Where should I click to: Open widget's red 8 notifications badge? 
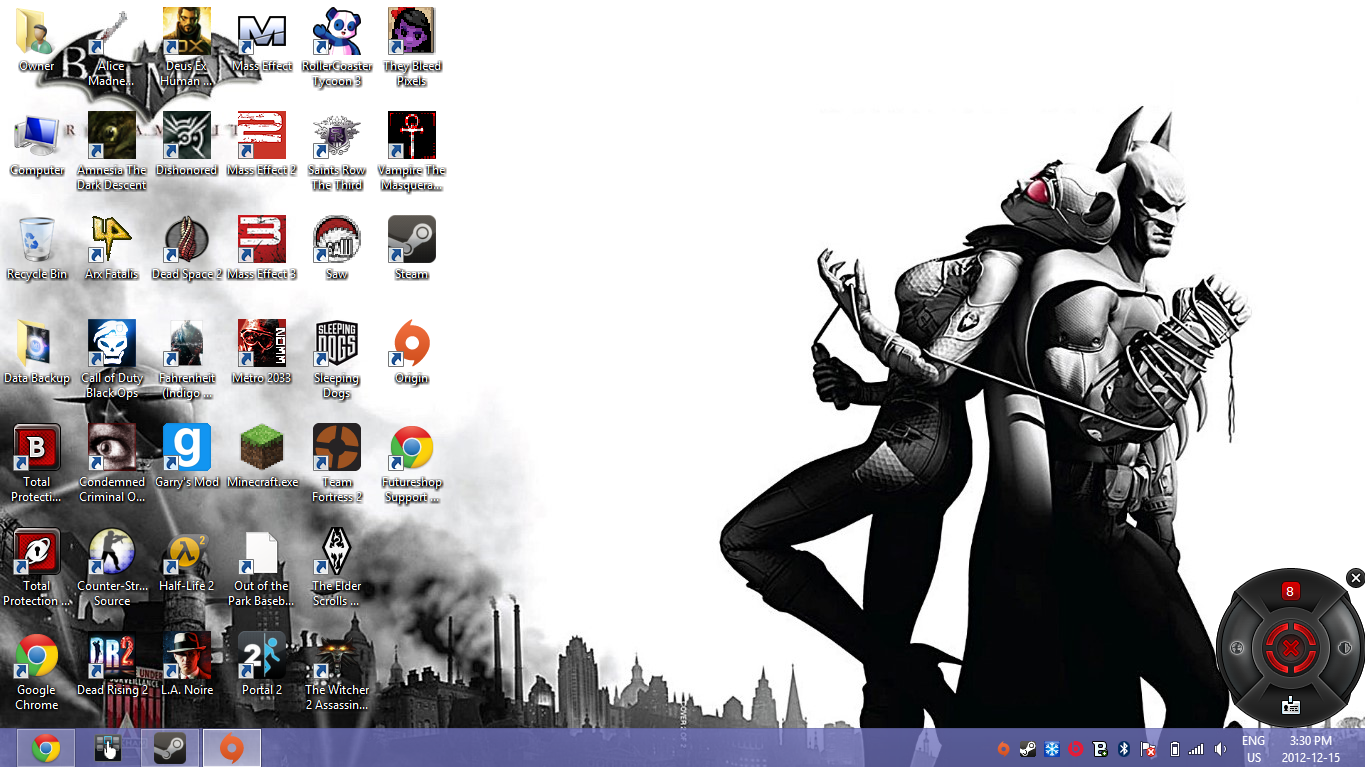[1290, 591]
